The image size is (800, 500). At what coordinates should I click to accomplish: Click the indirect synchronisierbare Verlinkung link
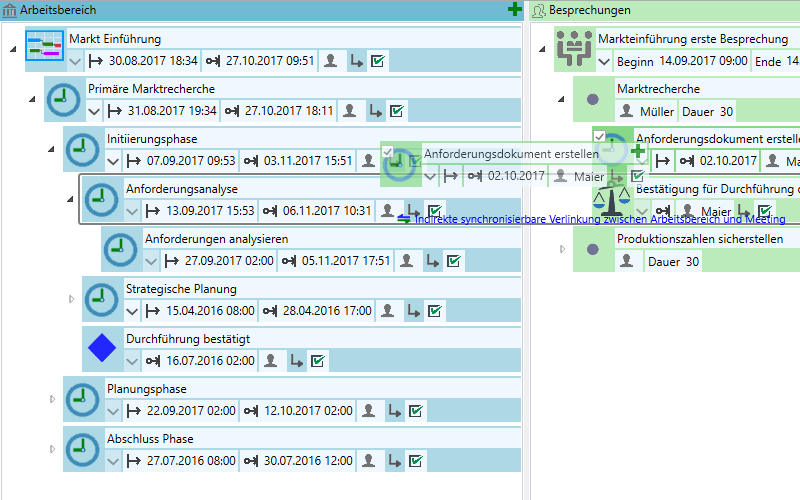click(x=599, y=219)
